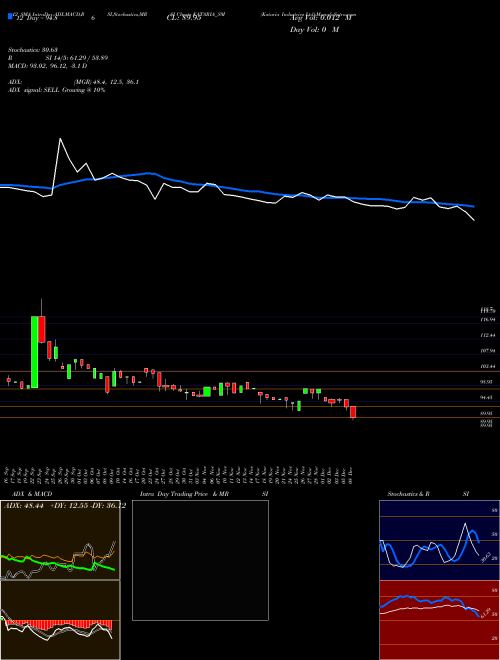Click the white stochastic peak in the Stochastics panel
Screen dimensions: 500x660
point(465,523)
